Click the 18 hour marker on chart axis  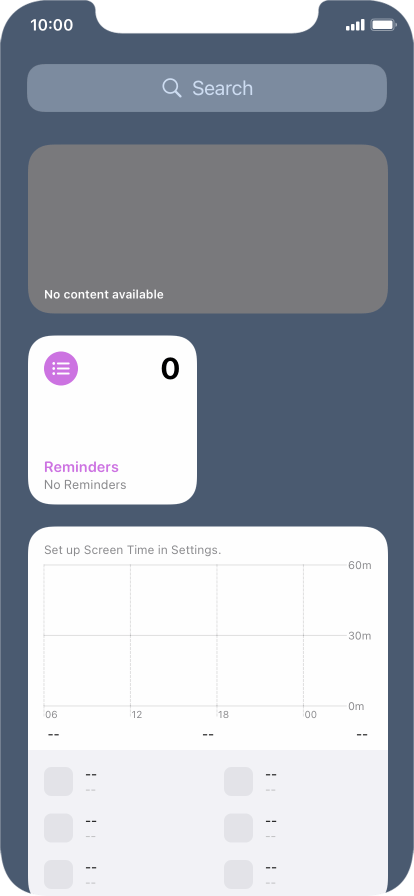point(223,715)
